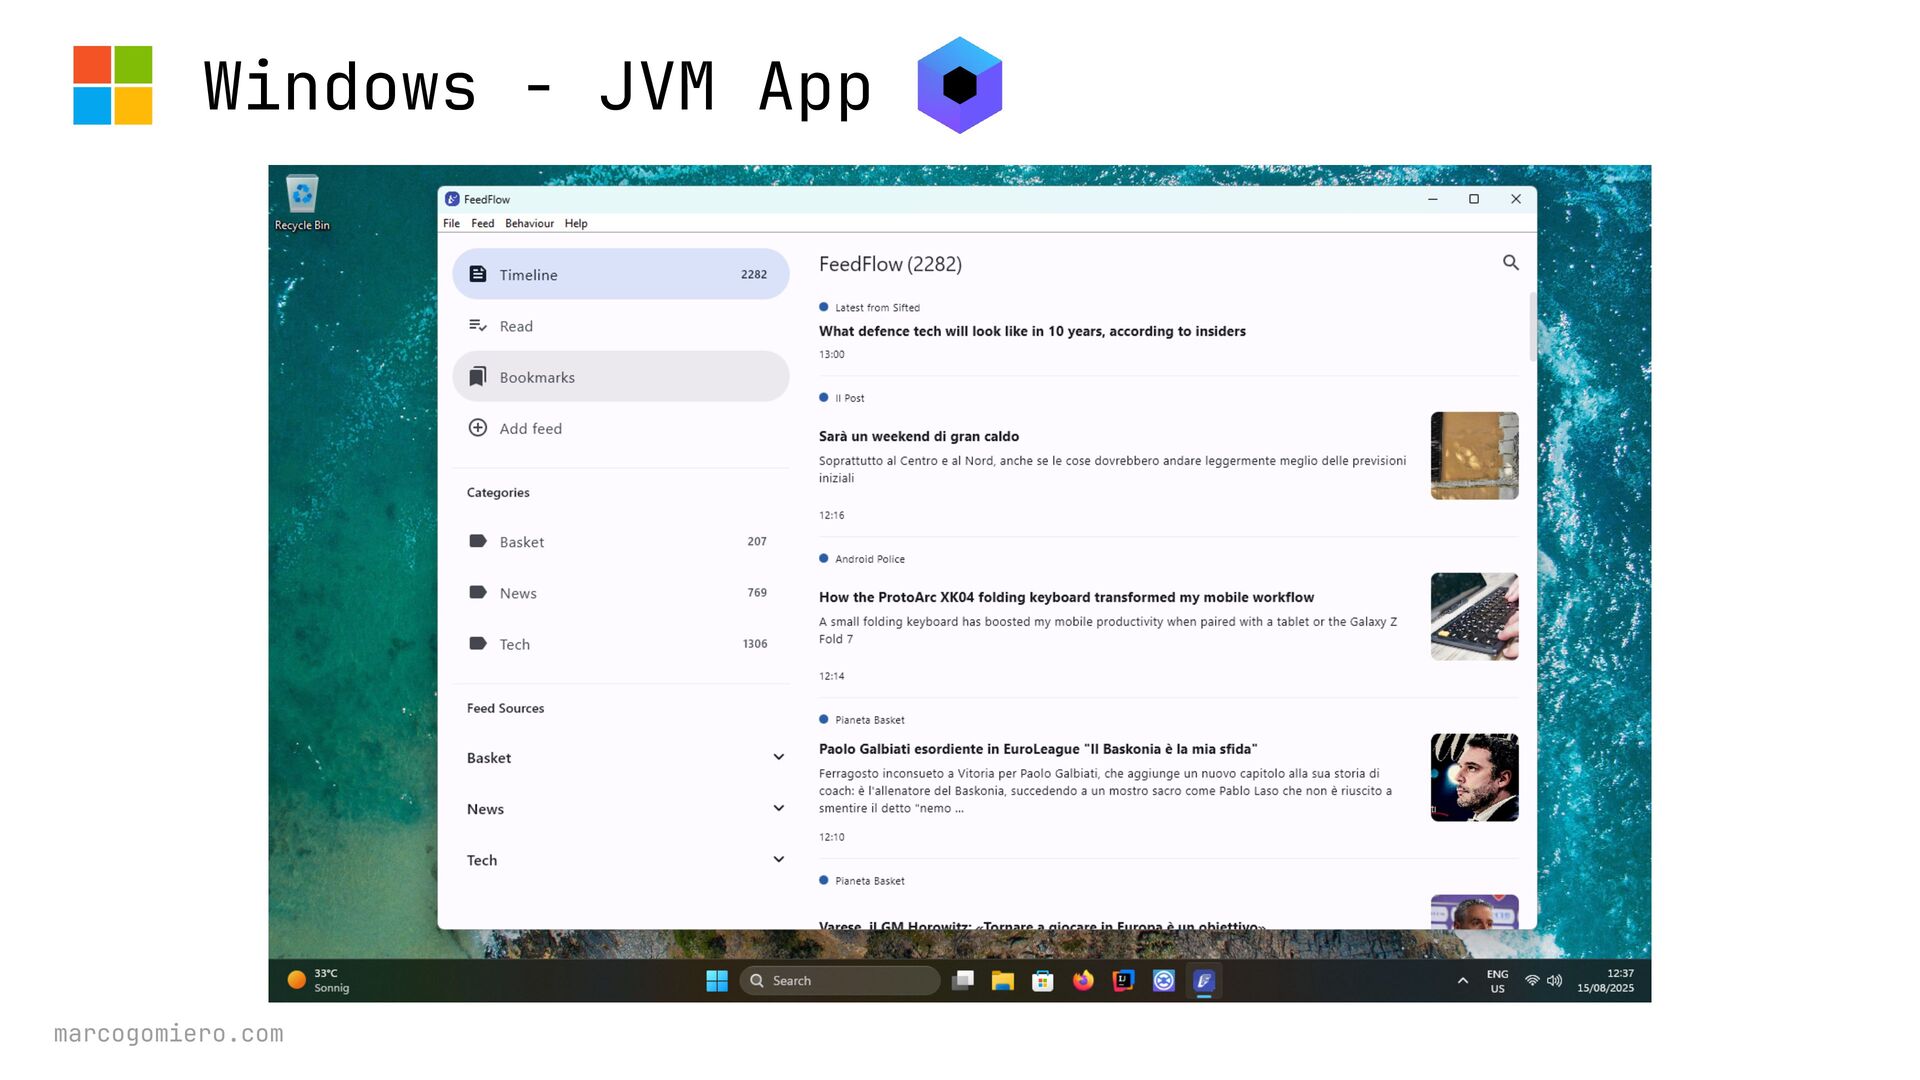The image size is (1920, 1080).
Task: Click the 'Android Police' source label
Action: click(x=870, y=559)
